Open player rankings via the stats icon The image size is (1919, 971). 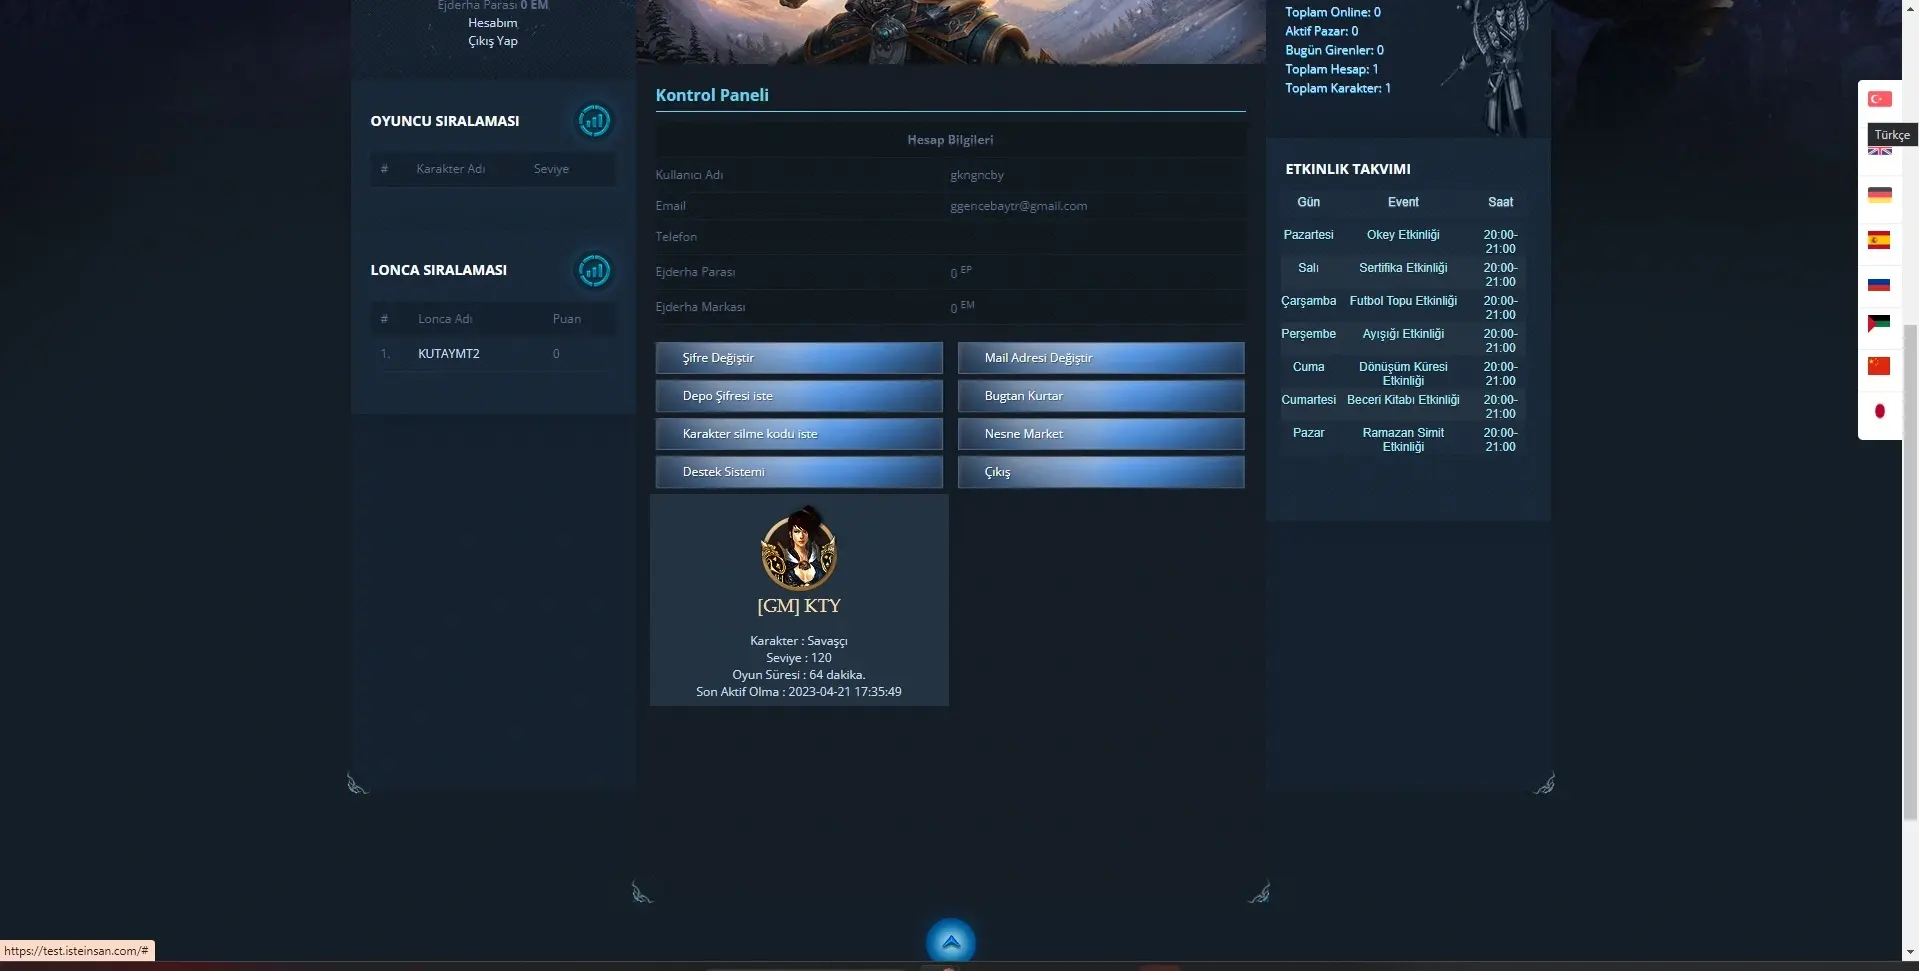(594, 120)
